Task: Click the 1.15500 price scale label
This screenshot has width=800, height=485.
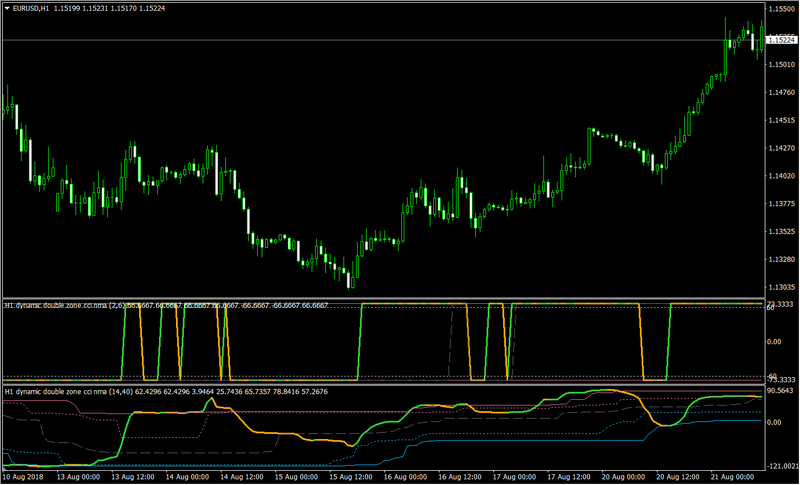Action: point(782,9)
